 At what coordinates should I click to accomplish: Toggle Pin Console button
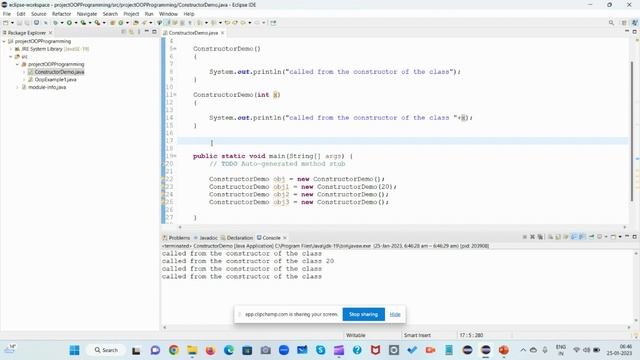591,237
